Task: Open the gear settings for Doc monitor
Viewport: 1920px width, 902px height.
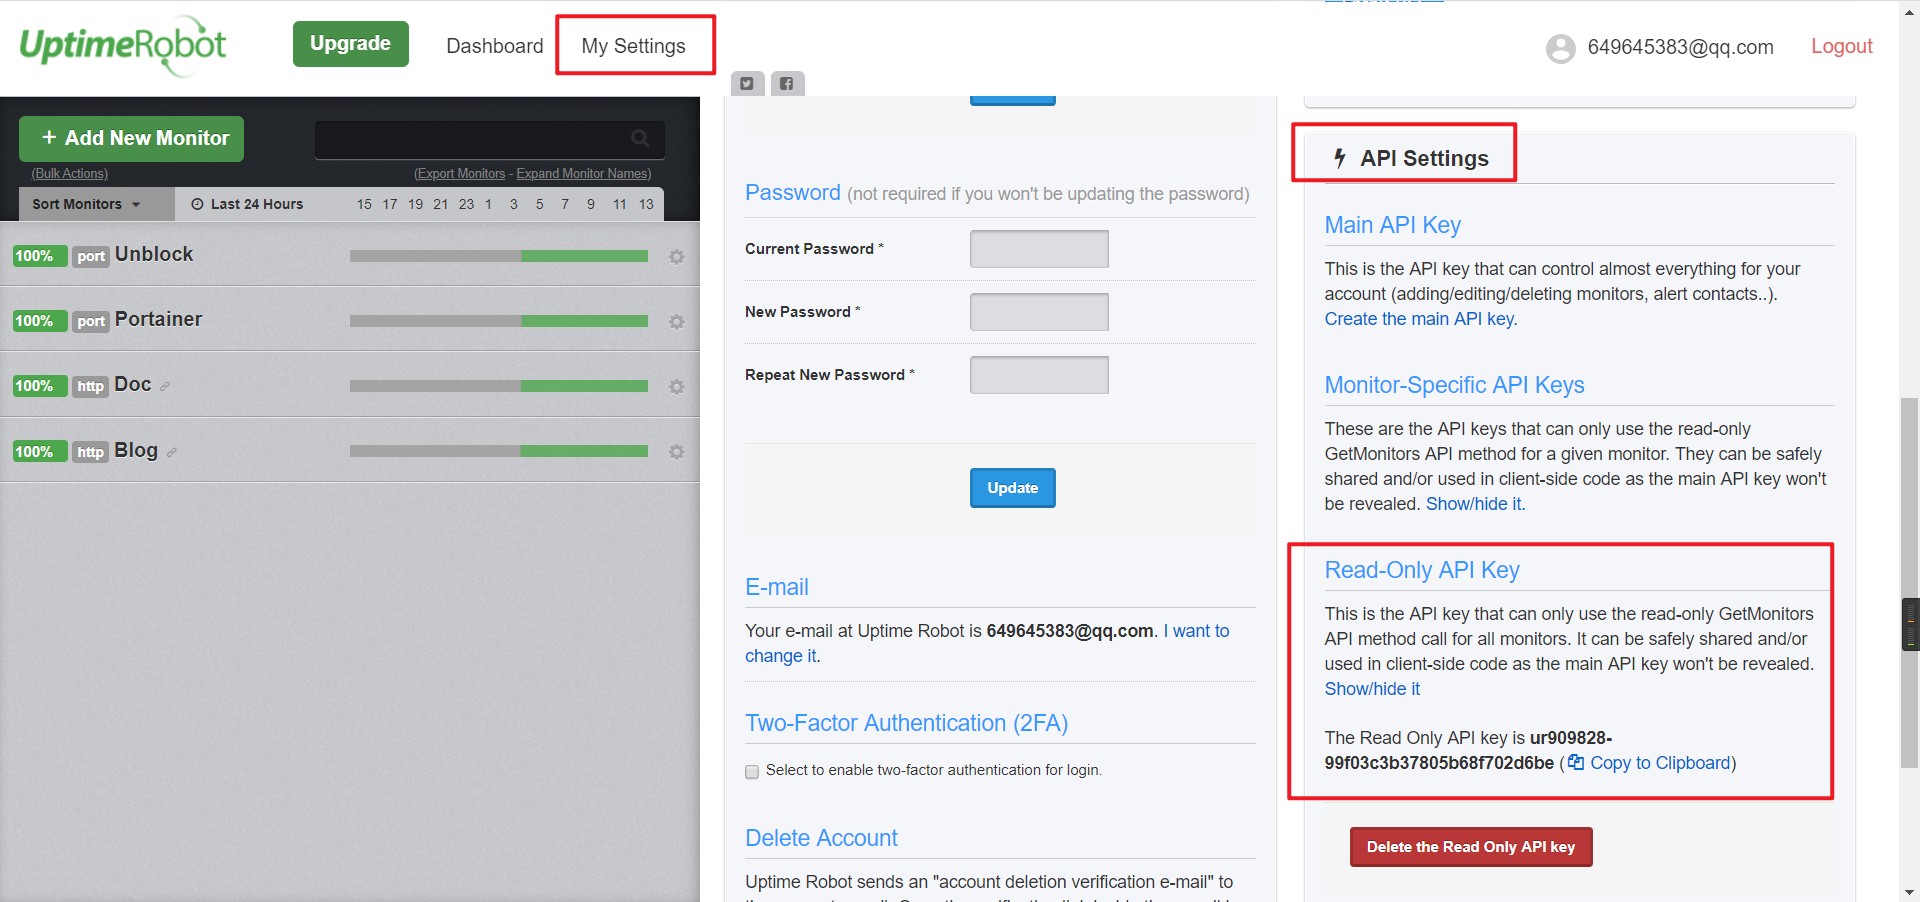Action: 677,387
